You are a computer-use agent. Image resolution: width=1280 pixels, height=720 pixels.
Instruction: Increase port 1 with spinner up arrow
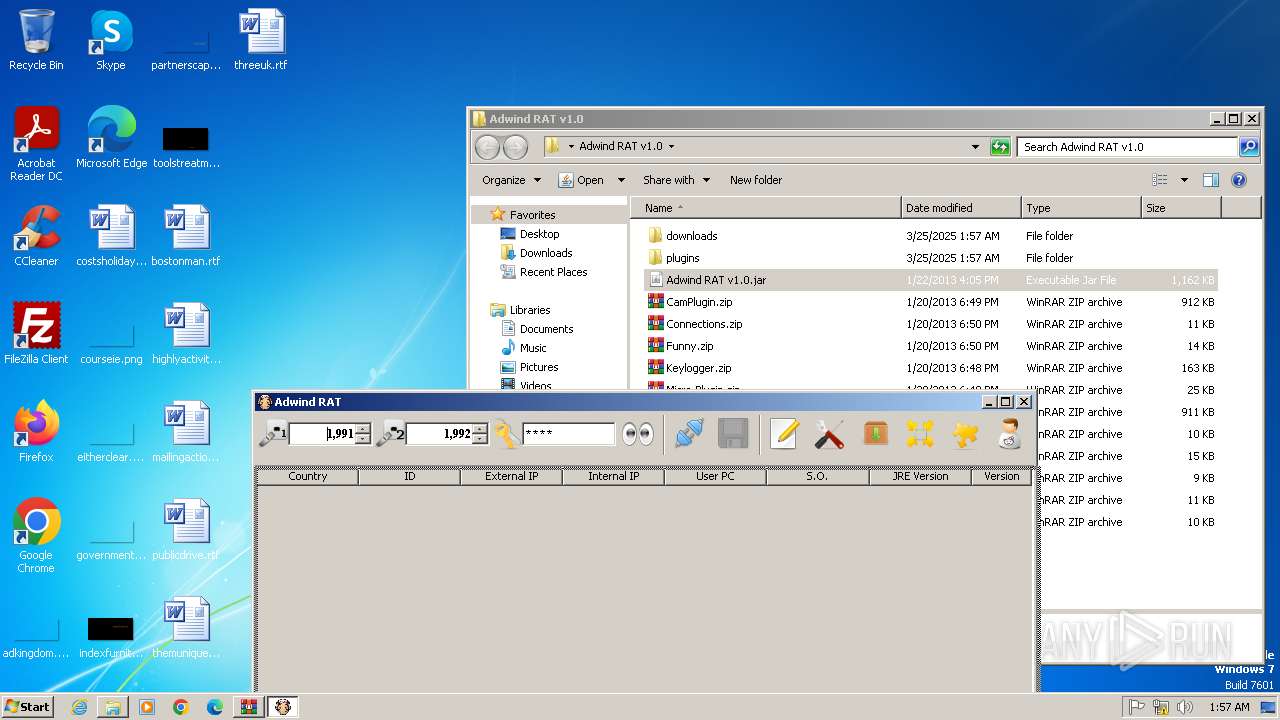pos(363,429)
